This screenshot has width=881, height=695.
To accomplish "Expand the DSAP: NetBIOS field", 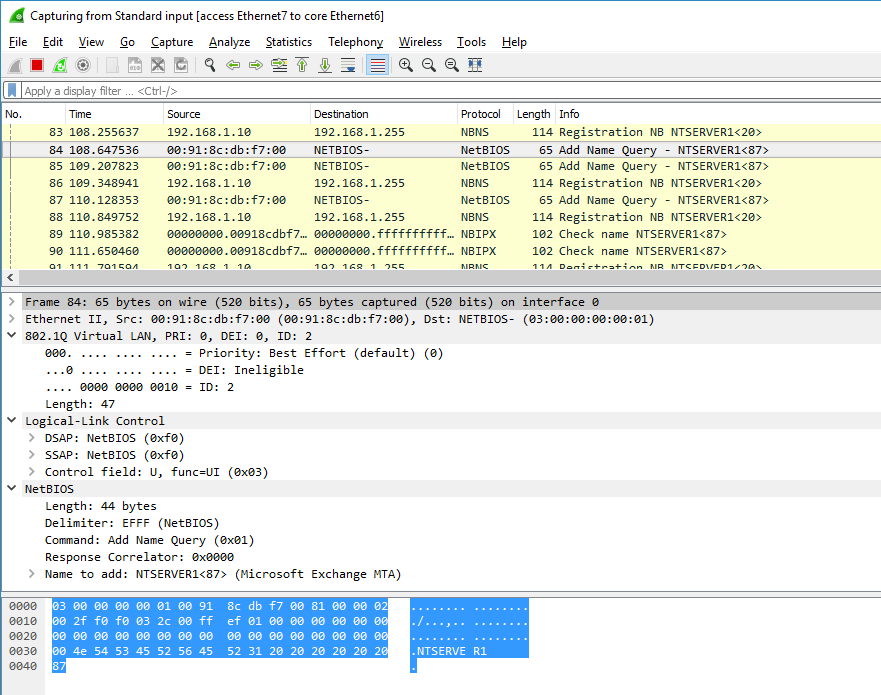I will click(31, 437).
